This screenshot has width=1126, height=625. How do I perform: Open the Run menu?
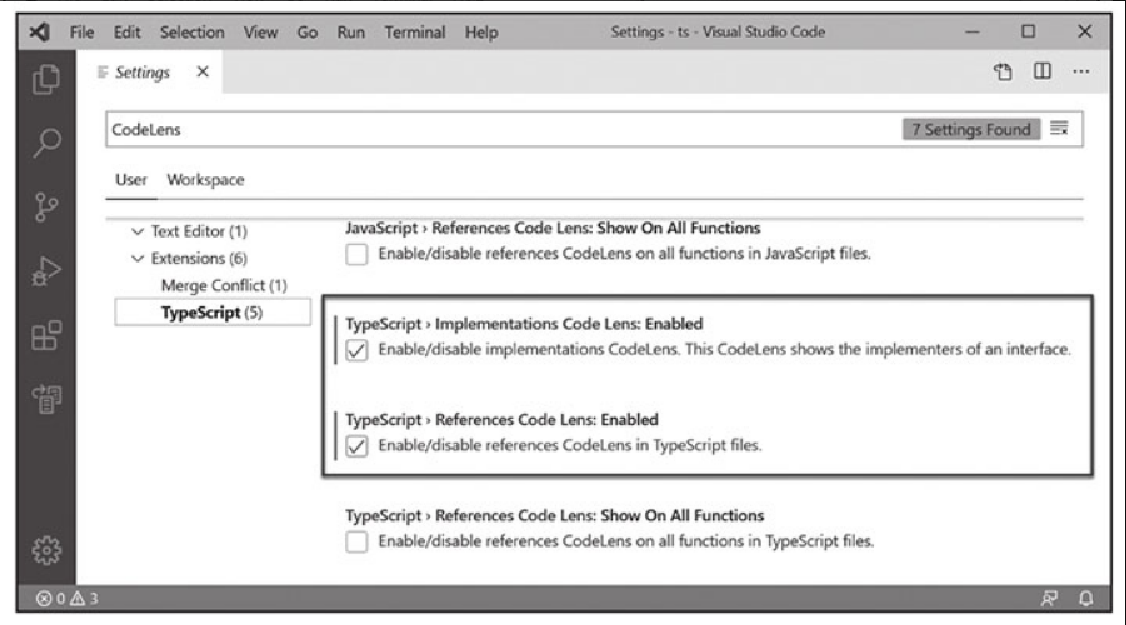pyautogui.click(x=351, y=32)
